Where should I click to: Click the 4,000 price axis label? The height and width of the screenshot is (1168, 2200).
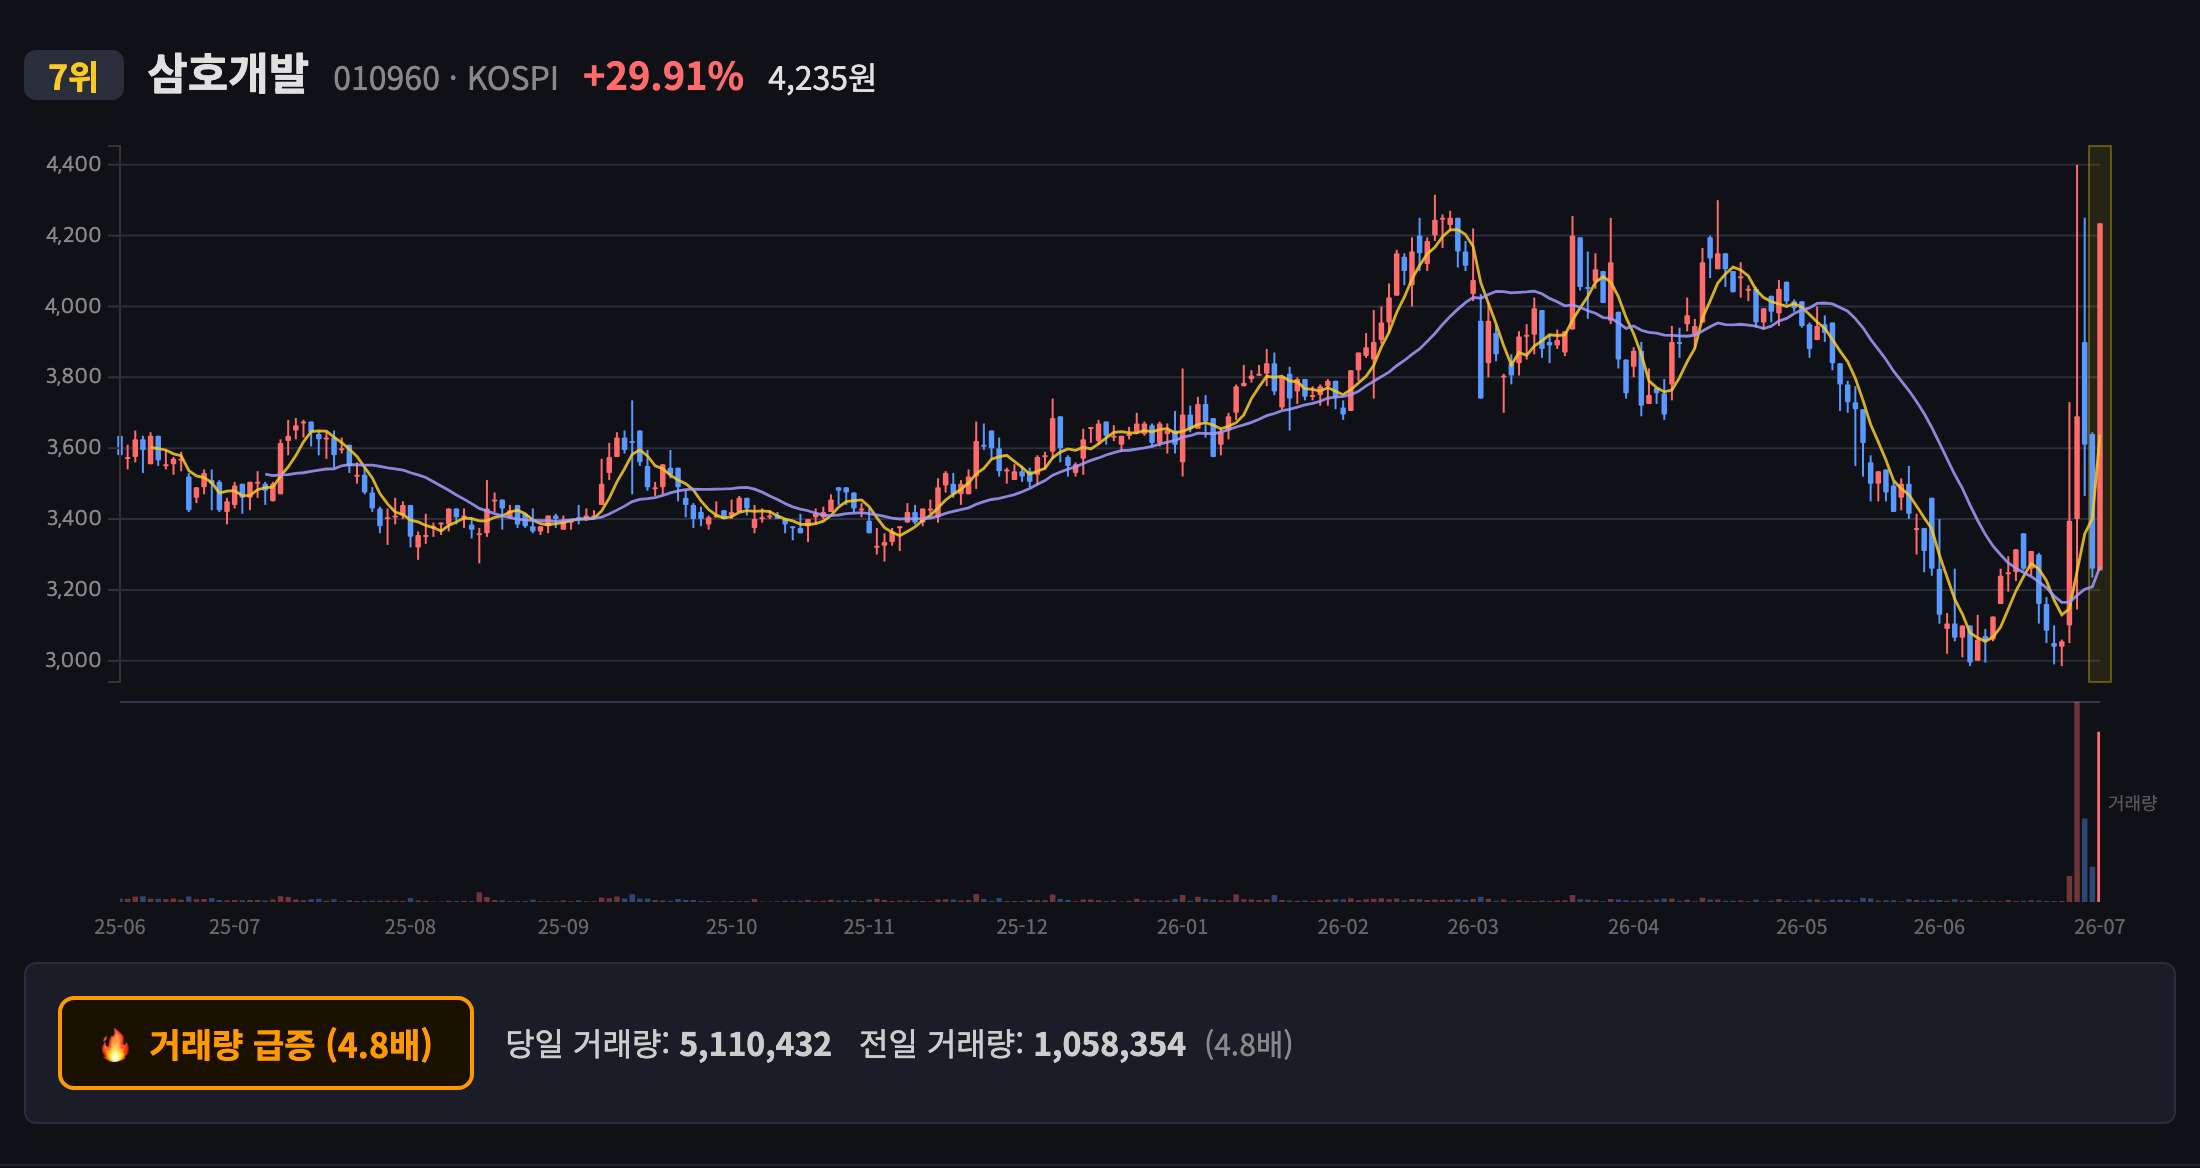click(74, 306)
